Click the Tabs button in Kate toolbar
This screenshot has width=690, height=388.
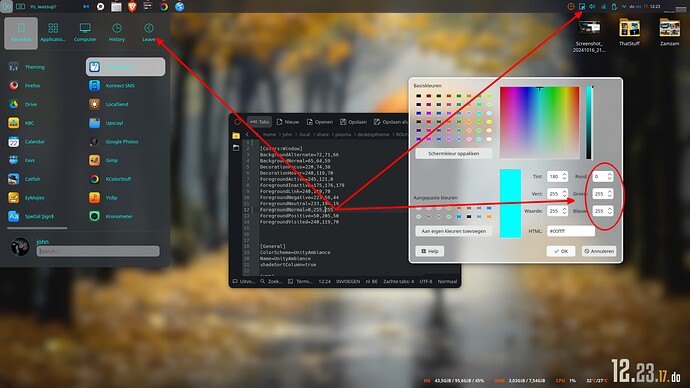click(x=259, y=122)
